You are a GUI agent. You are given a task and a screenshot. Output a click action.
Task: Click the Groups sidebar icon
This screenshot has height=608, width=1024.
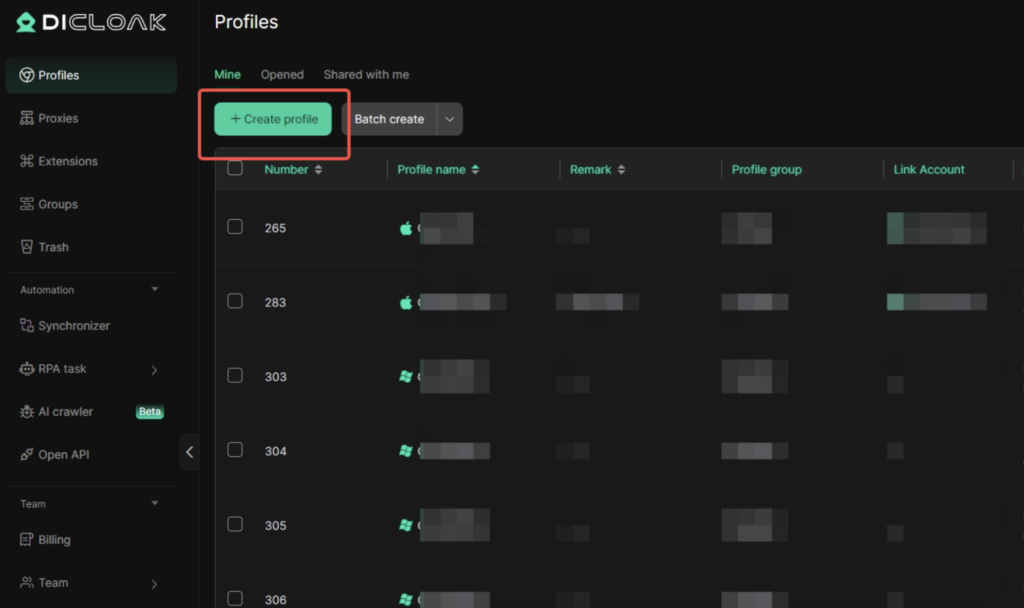click(27, 204)
